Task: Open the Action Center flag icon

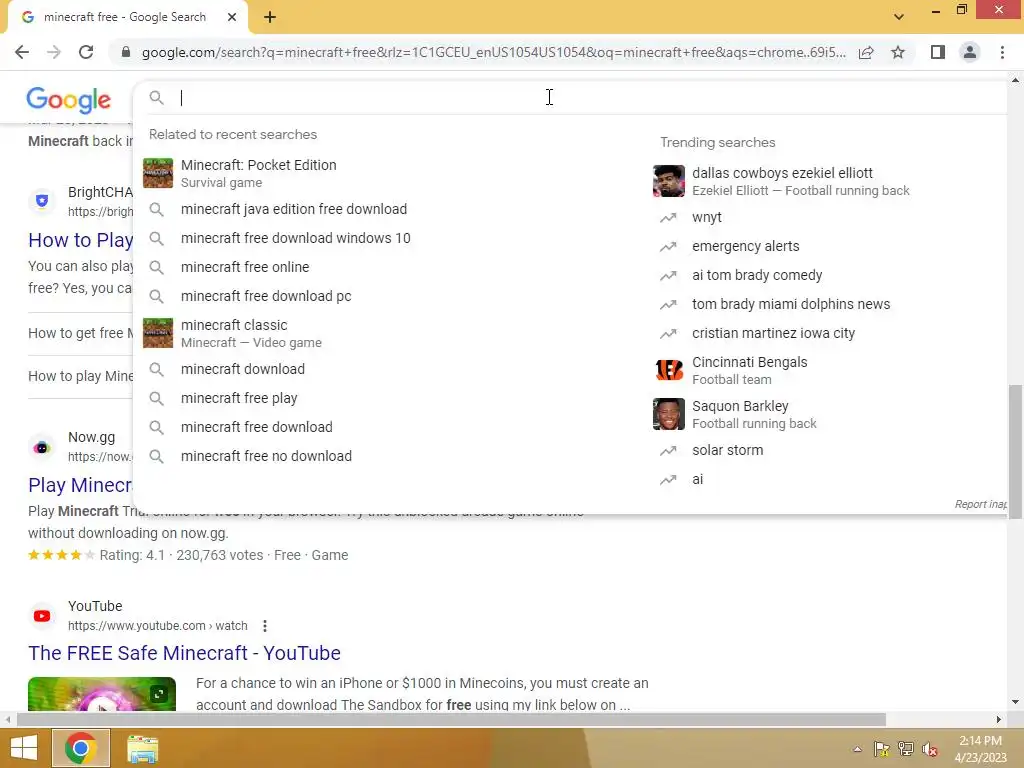Action: [882, 749]
